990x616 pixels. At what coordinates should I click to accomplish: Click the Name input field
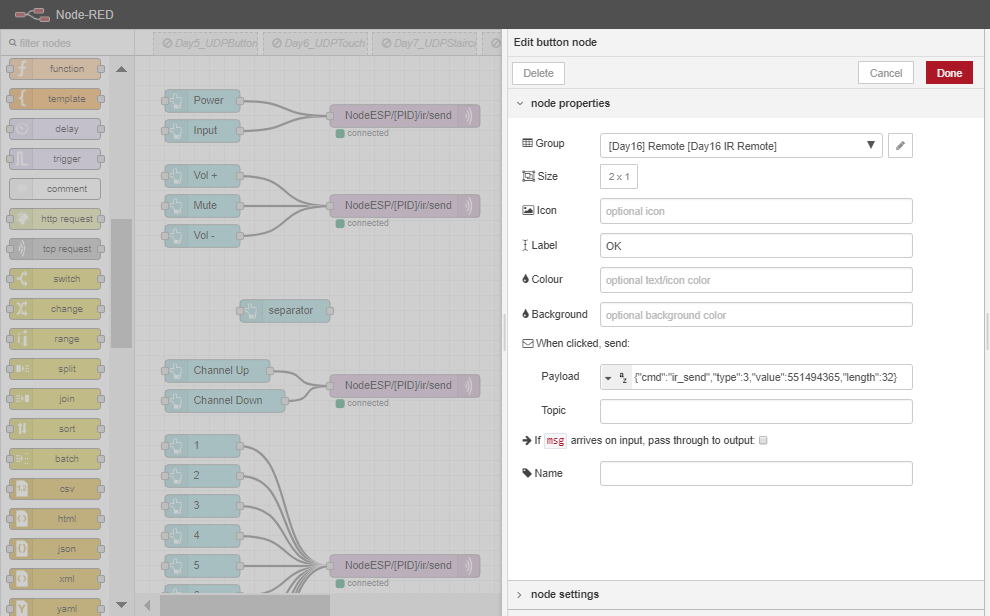[x=756, y=473]
